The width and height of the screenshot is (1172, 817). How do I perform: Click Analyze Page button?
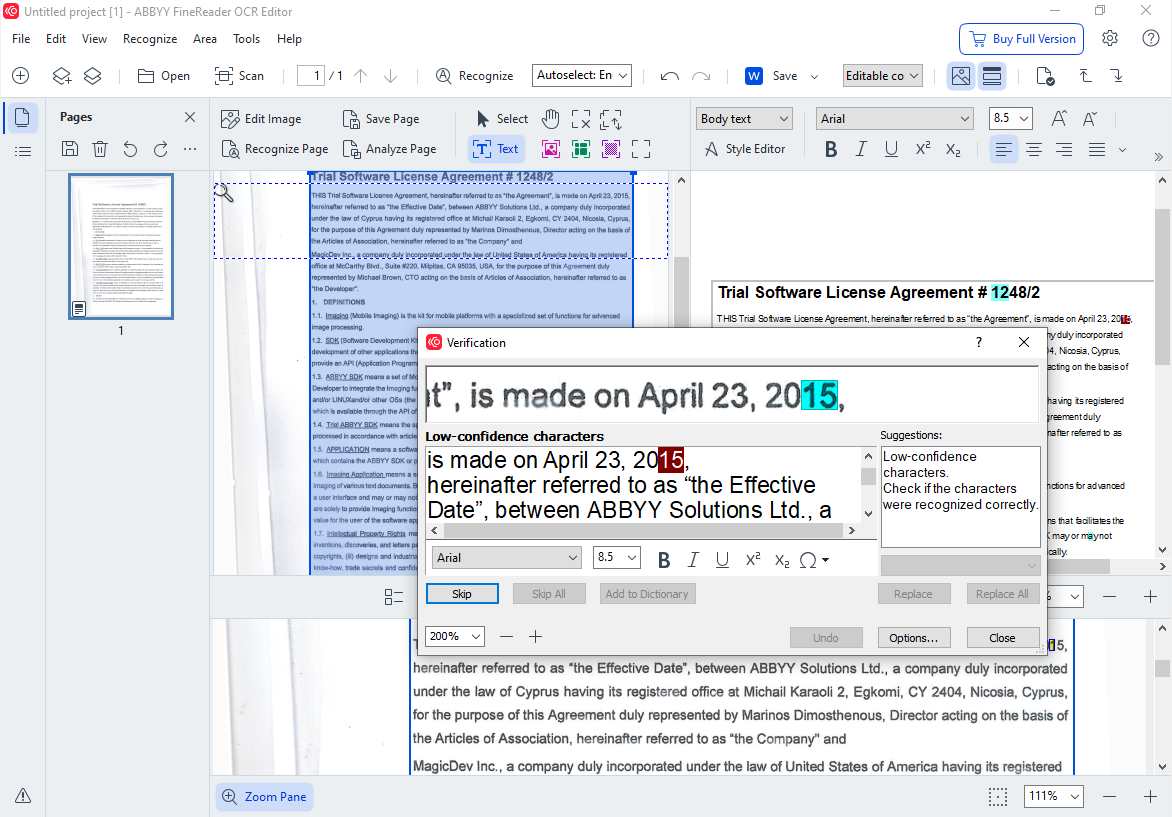click(x=389, y=149)
